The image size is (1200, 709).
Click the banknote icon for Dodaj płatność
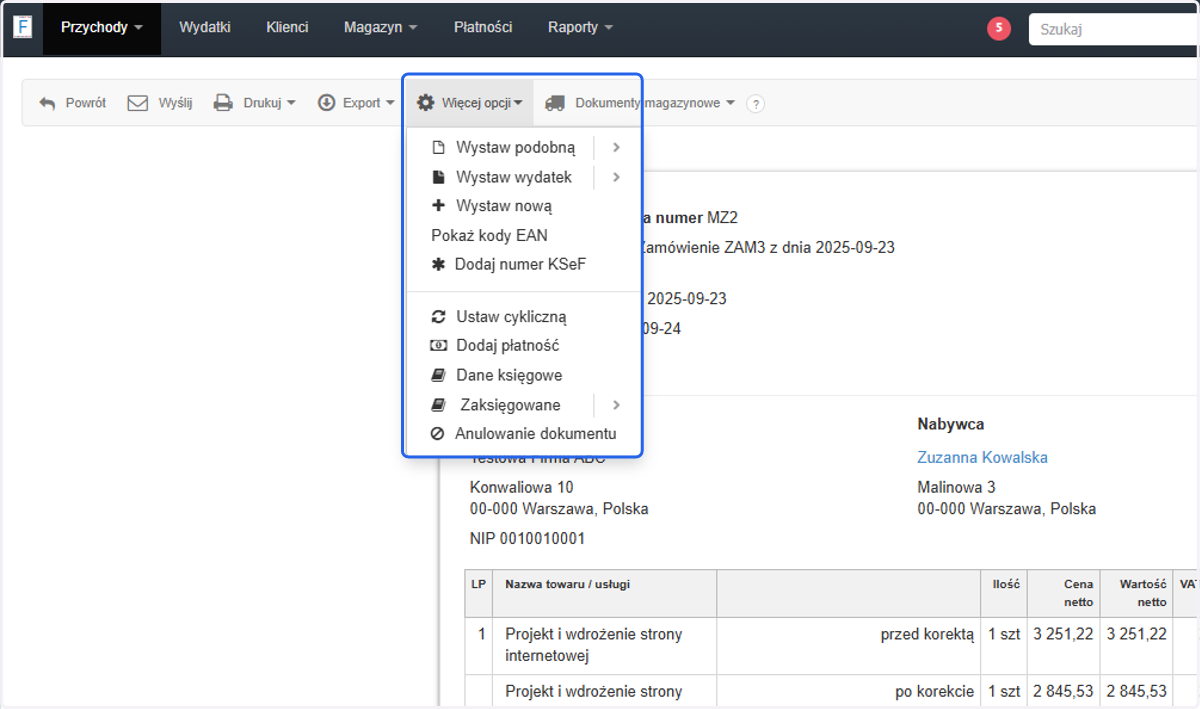click(438, 346)
